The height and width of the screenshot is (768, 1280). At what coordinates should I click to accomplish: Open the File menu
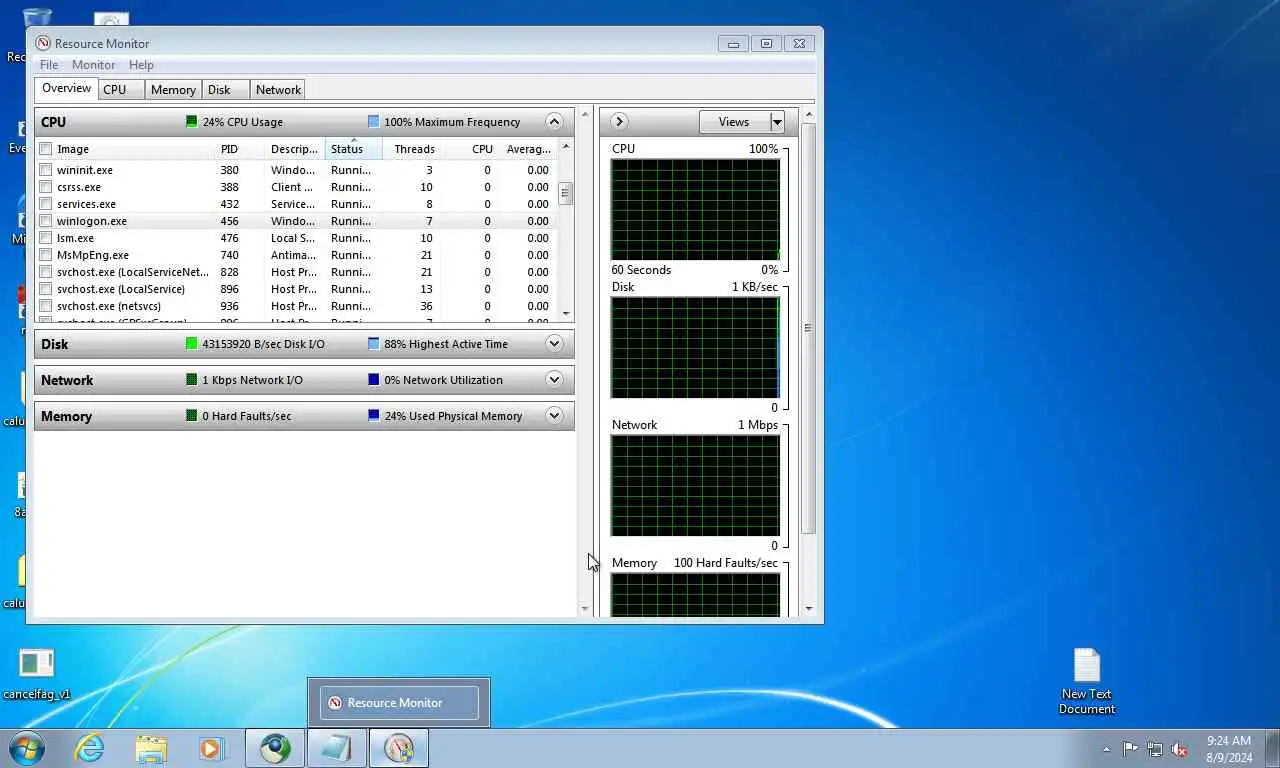[48, 65]
